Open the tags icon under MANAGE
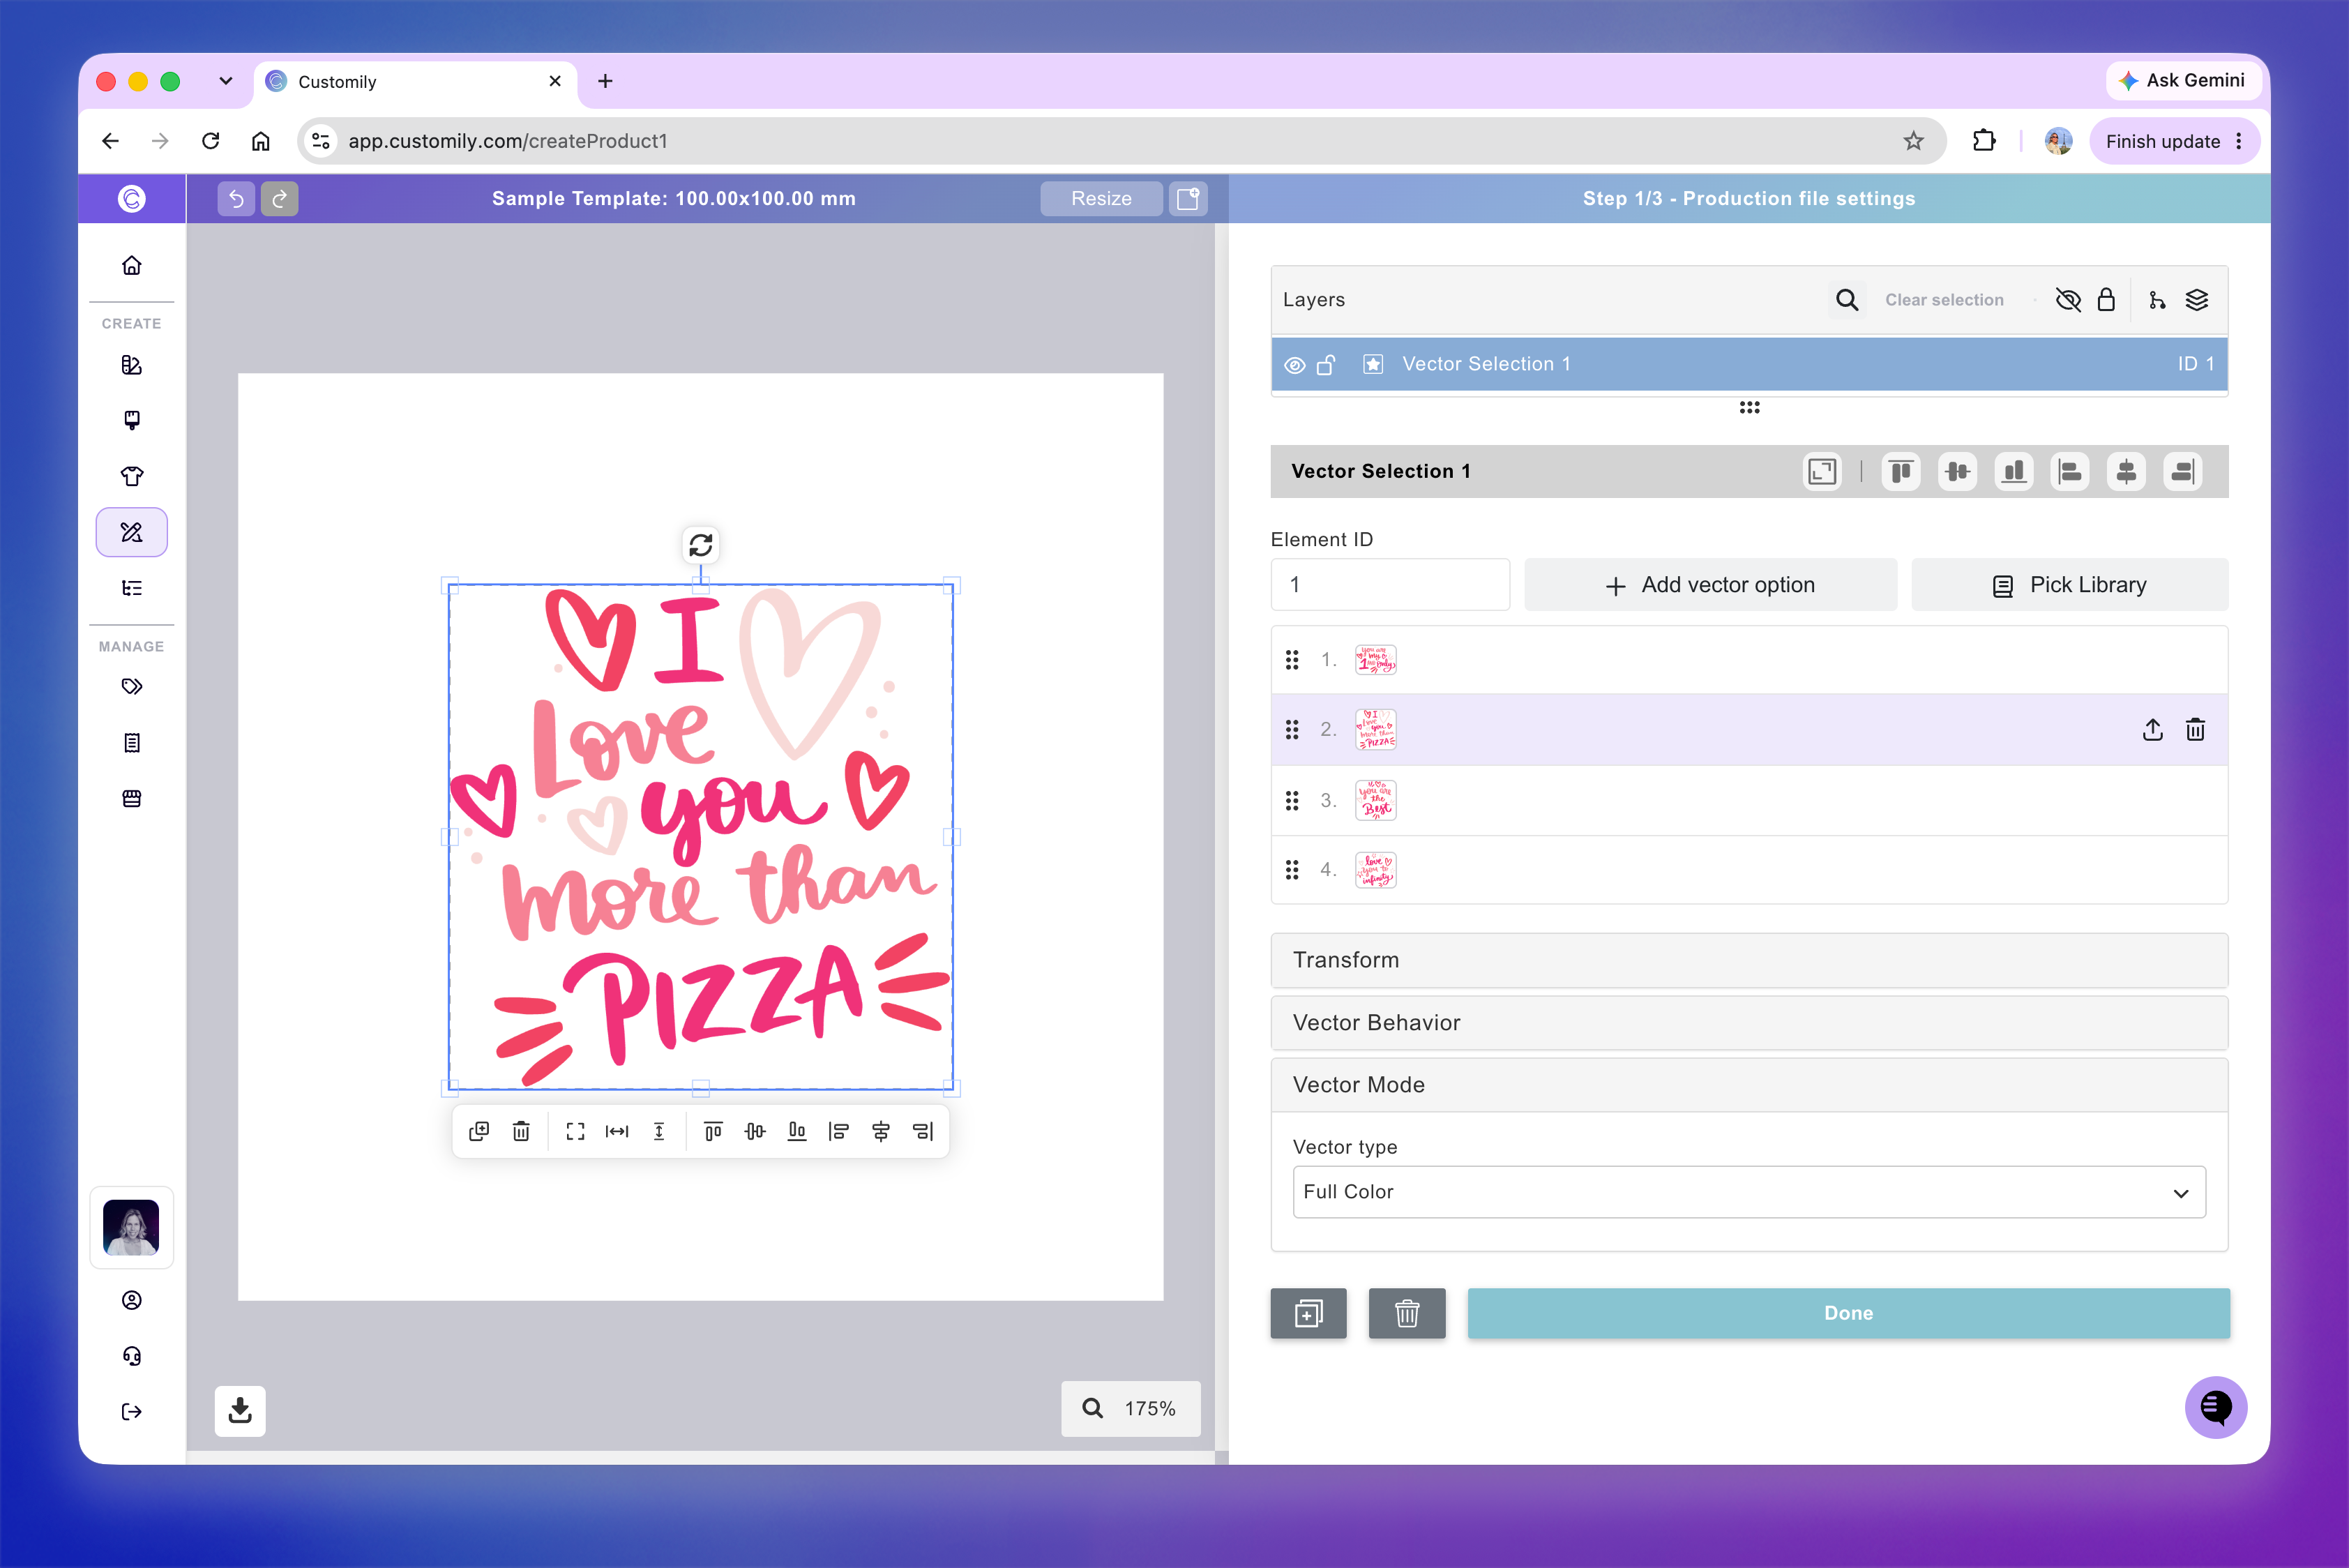This screenshot has height=1568, width=2349. (x=131, y=686)
